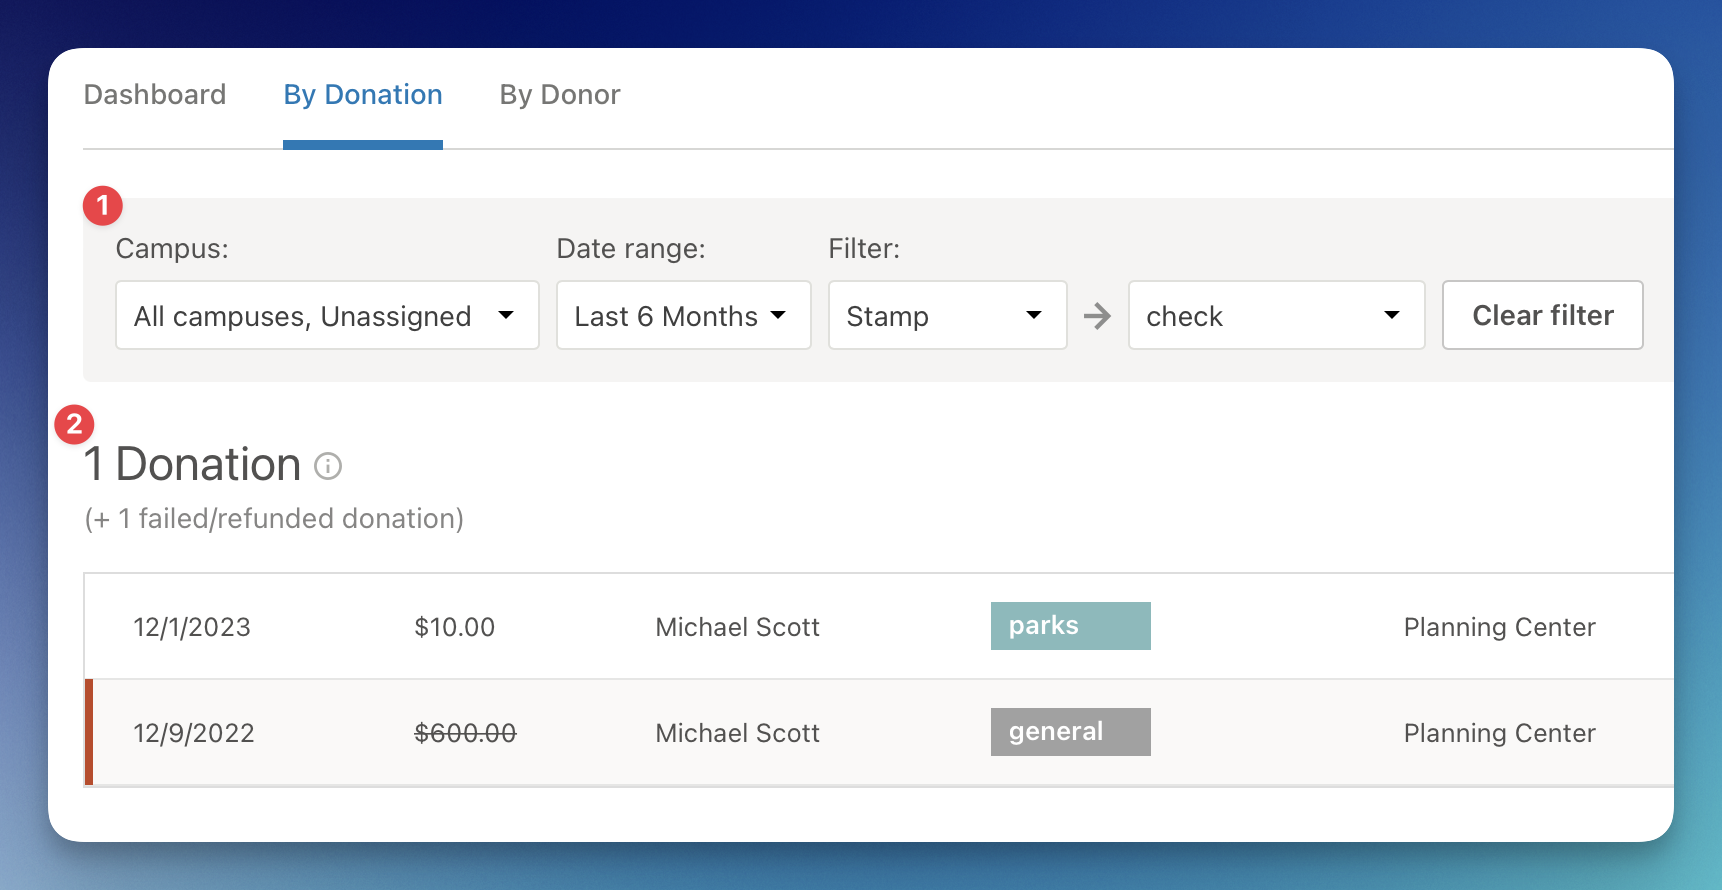Click the red numbered badge 1
Viewport: 1722px width, 890px height.
click(102, 206)
